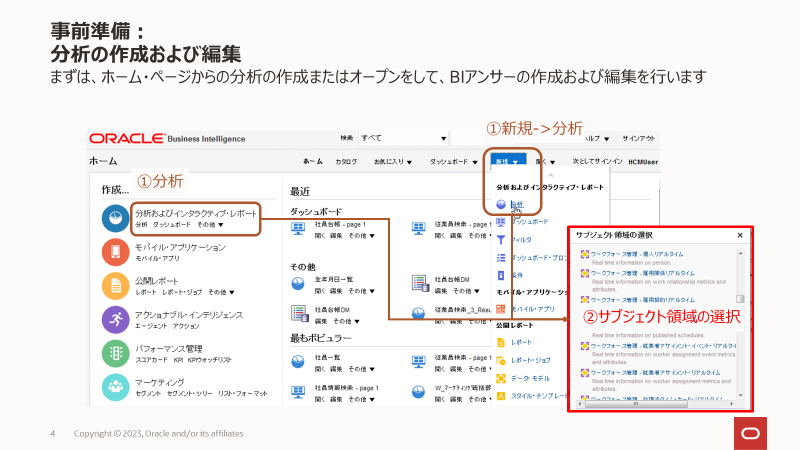Viewport: 800px width, 450px height.
Task: Click the データ・モデル icon in the 新規 menu
Action: pyautogui.click(x=501, y=379)
